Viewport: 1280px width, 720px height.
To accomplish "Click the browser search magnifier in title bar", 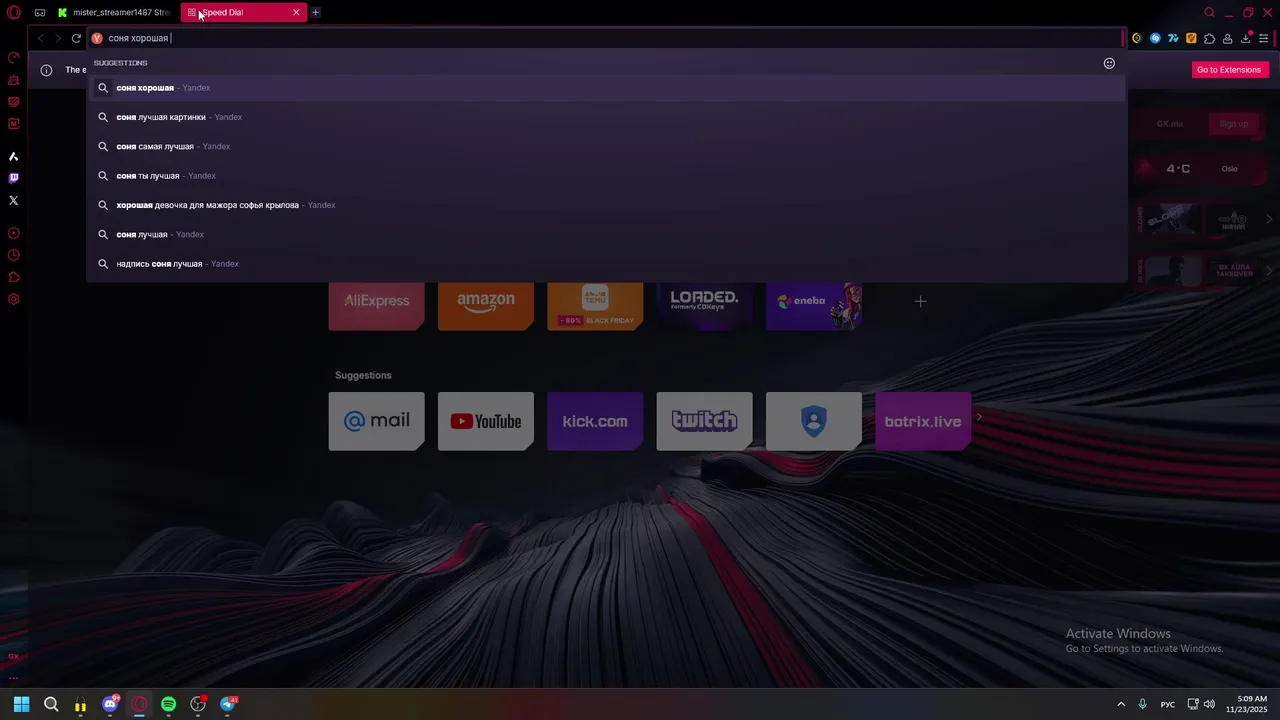I will click(x=1209, y=13).
